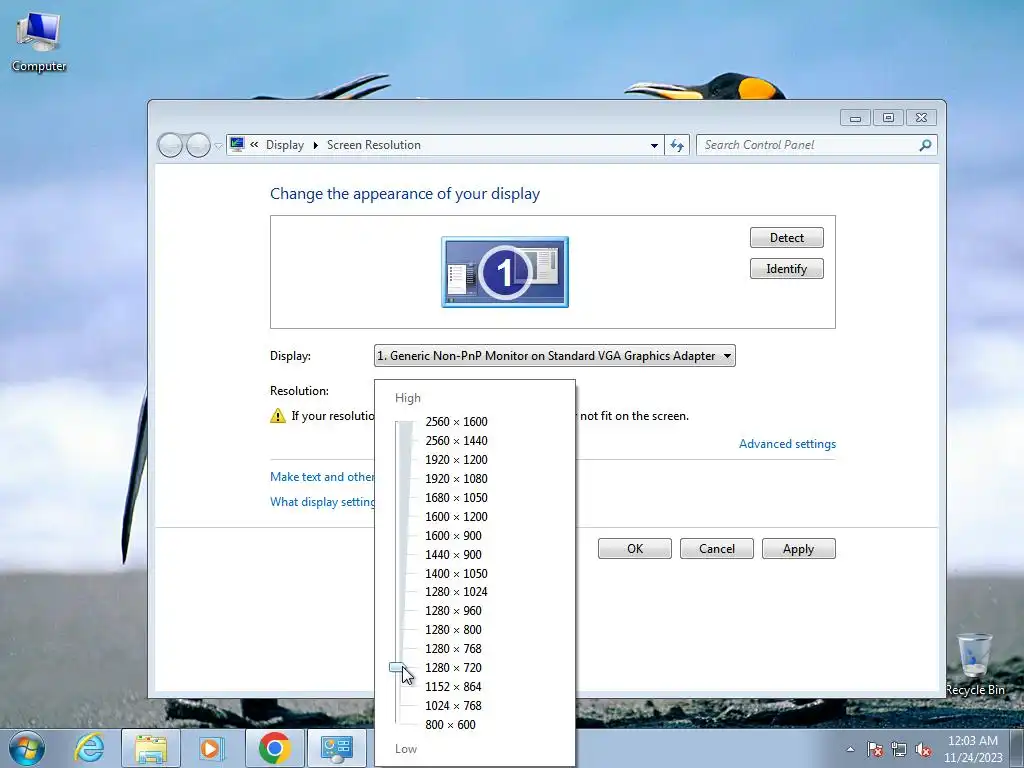Open Google Chrome from the taskbar
This screenshot has height=768, width=1024.
point(274,748)
